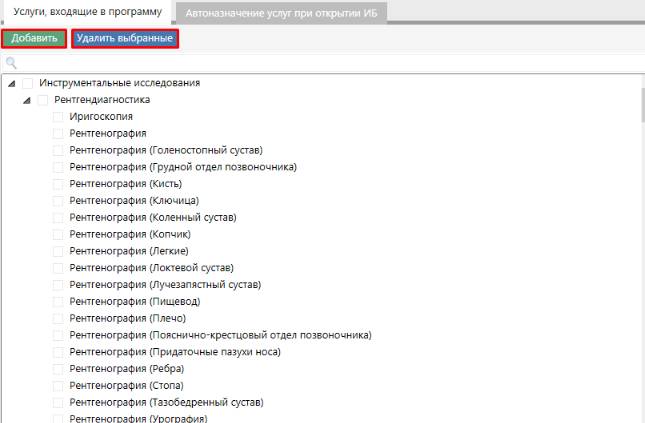Select Рентгенография (Тазобедренный сустав) row

point(166,402)
